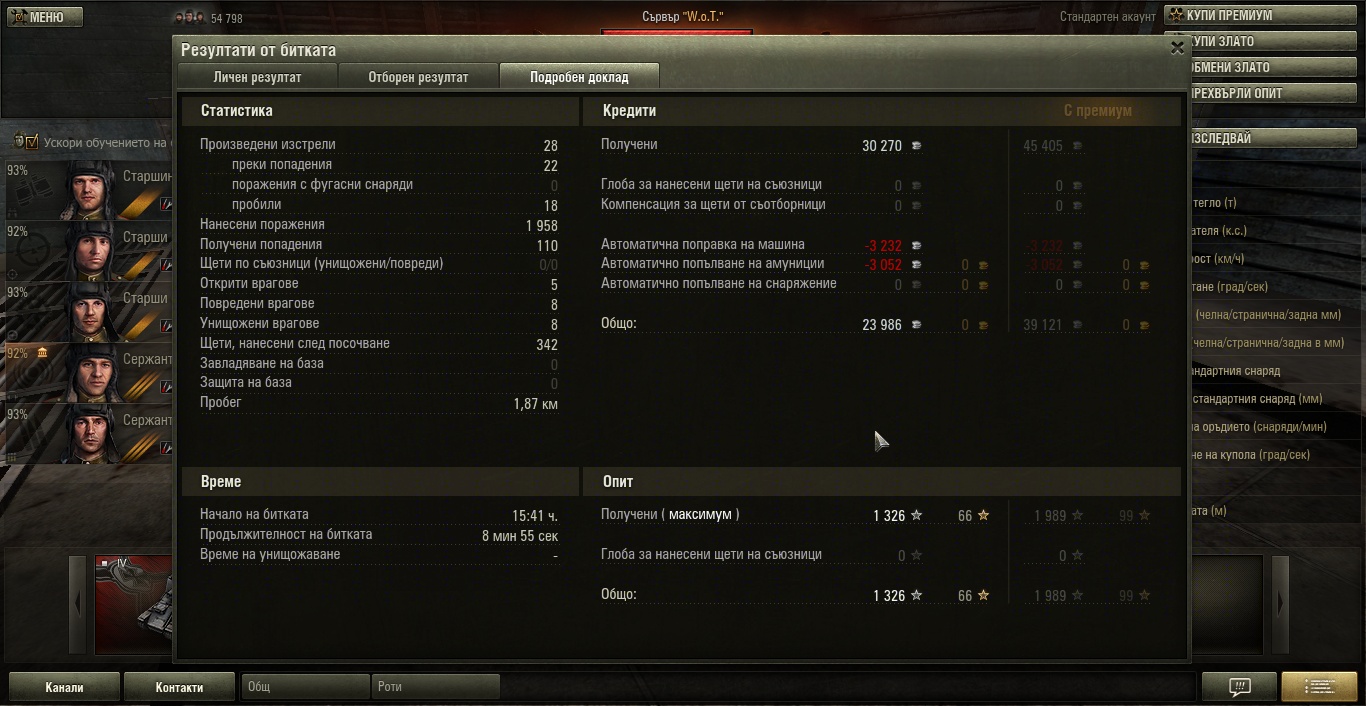Open the notification list icon at bottom right

[x=1319, y=687]
